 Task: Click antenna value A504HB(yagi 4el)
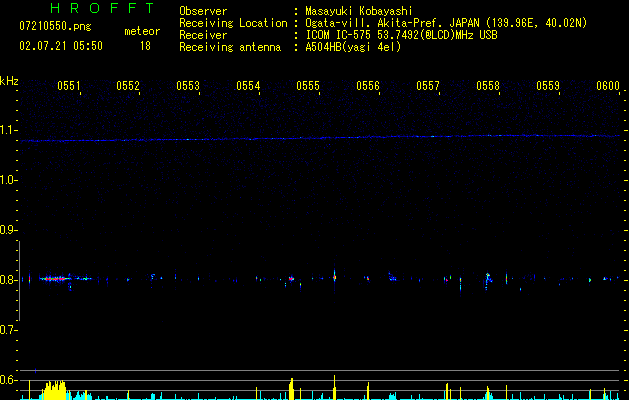click(353, 47)
